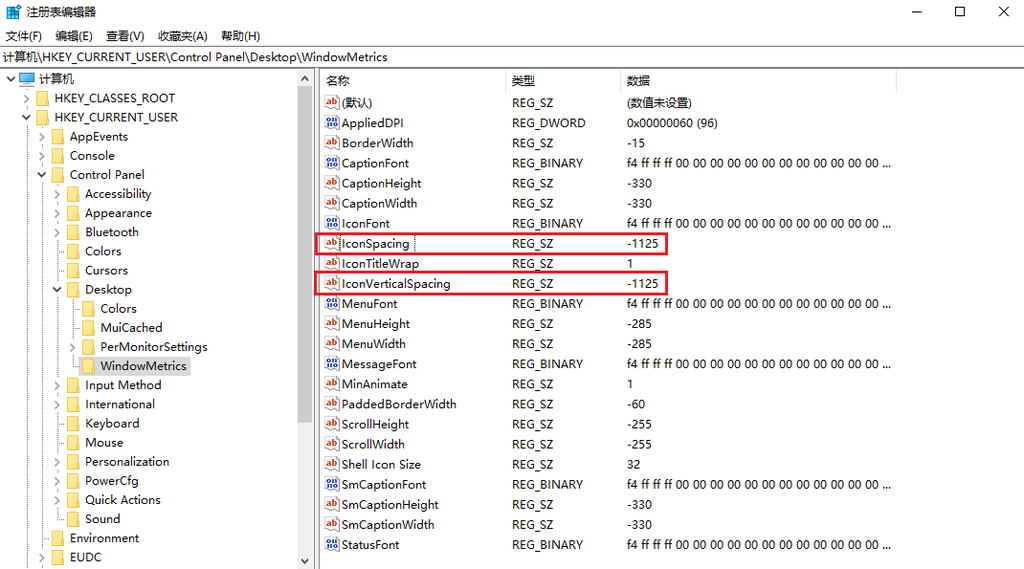Viewport: 1024px width, 569px height.
Task: Click the registry path address bar
Action: (512, 57)
